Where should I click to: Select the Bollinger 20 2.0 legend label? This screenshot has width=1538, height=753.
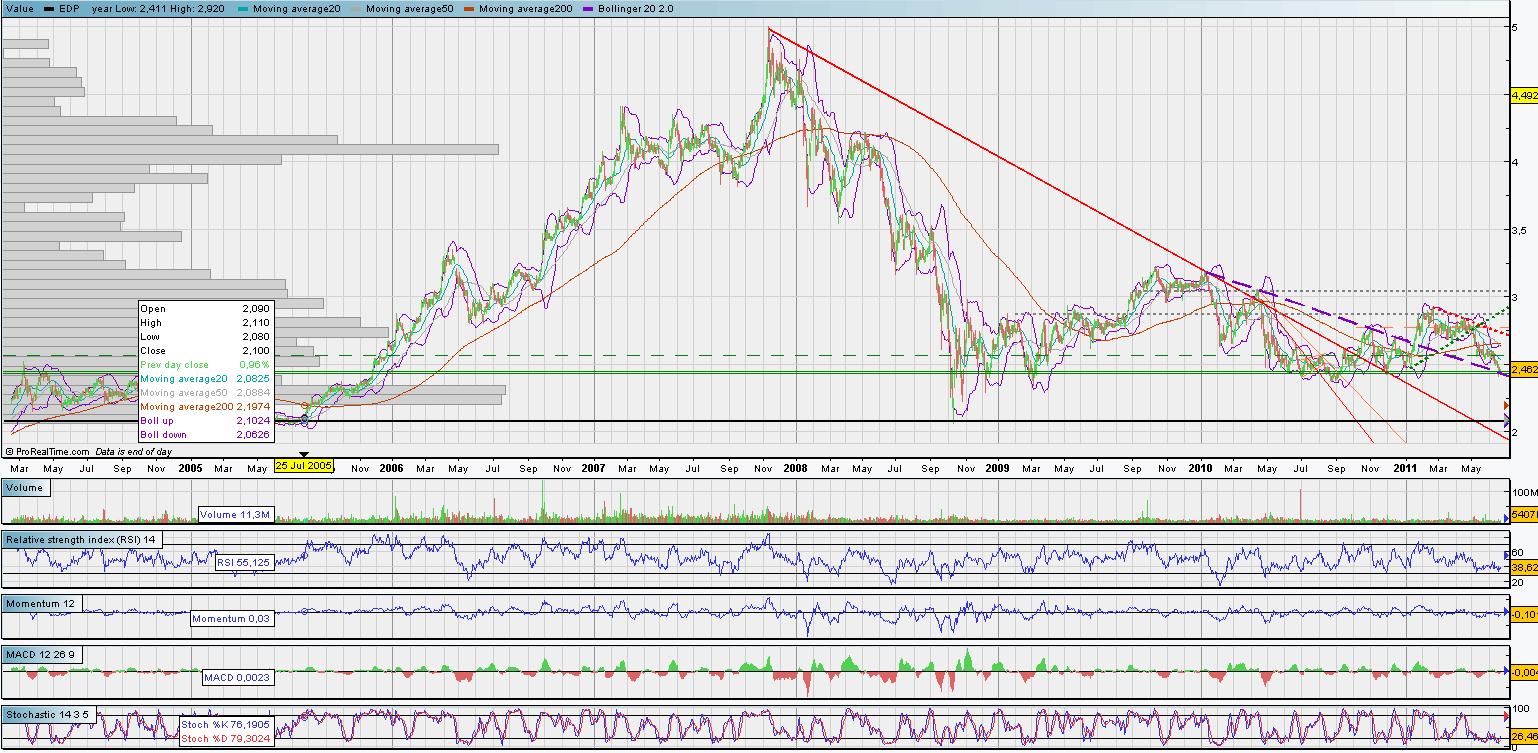point(636,9)
